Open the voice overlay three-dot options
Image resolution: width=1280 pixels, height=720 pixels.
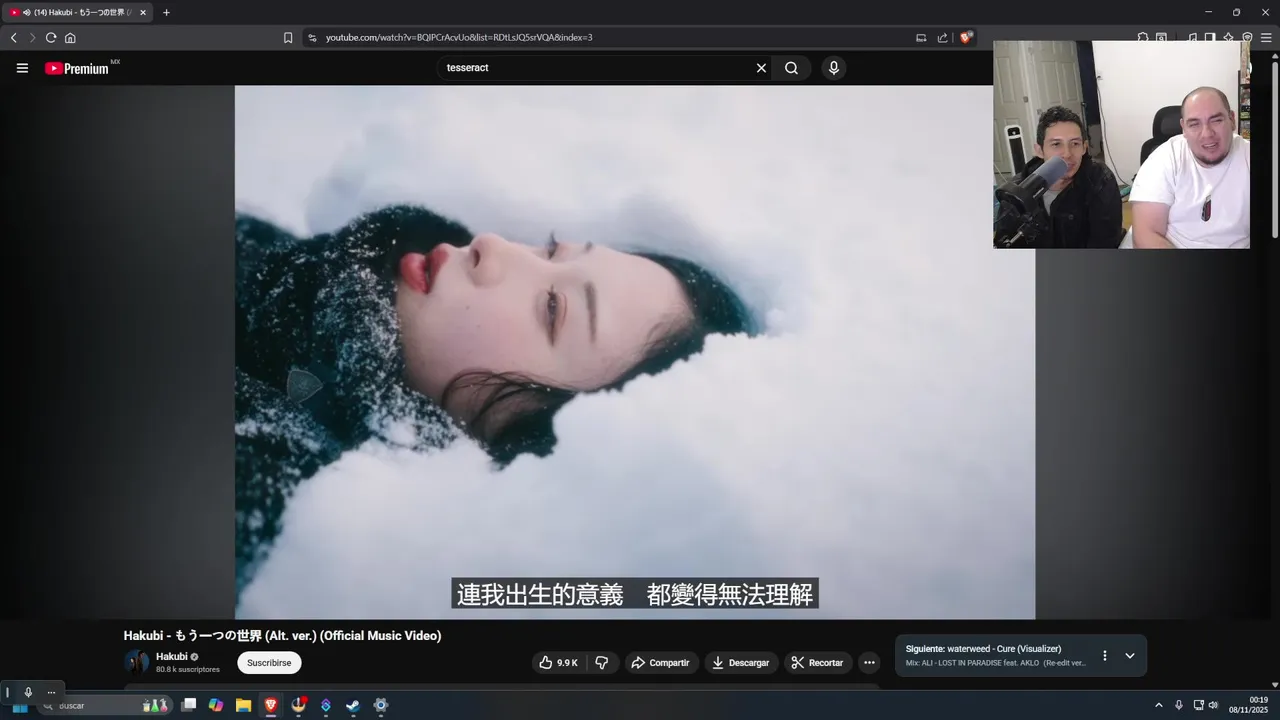[x=51, y=692]
